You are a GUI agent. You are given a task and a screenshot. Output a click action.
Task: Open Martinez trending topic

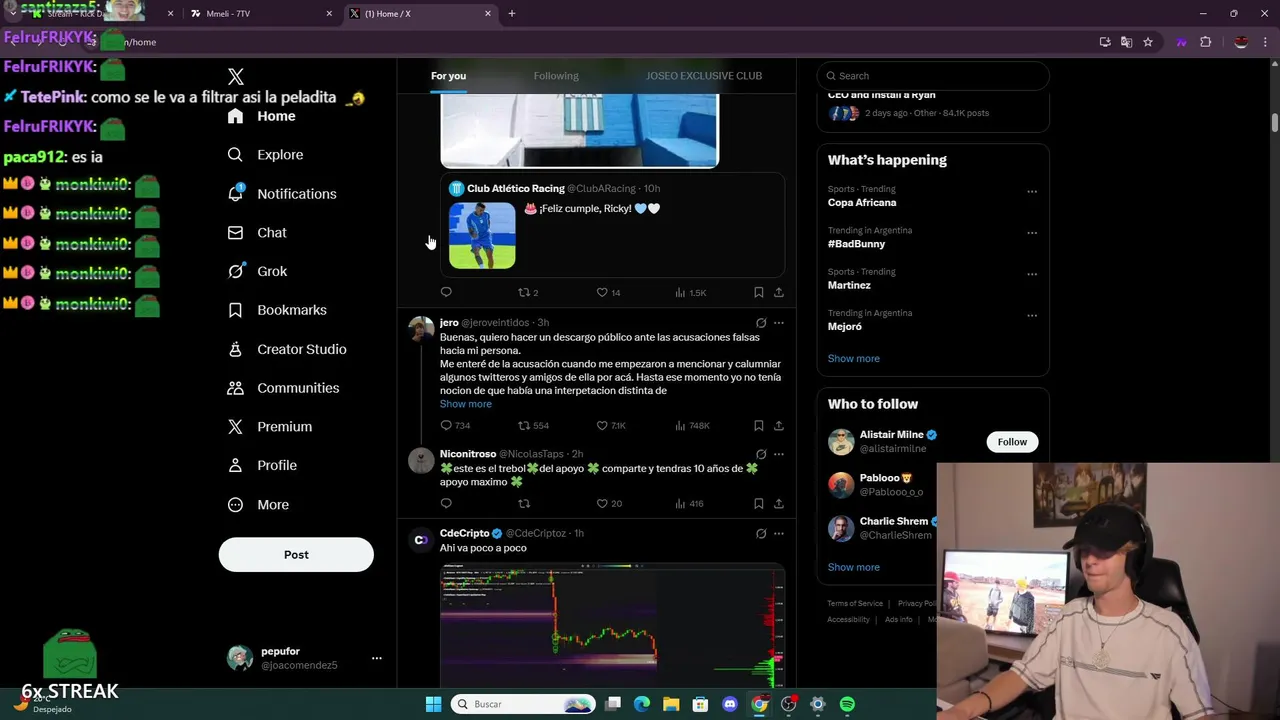849,285
